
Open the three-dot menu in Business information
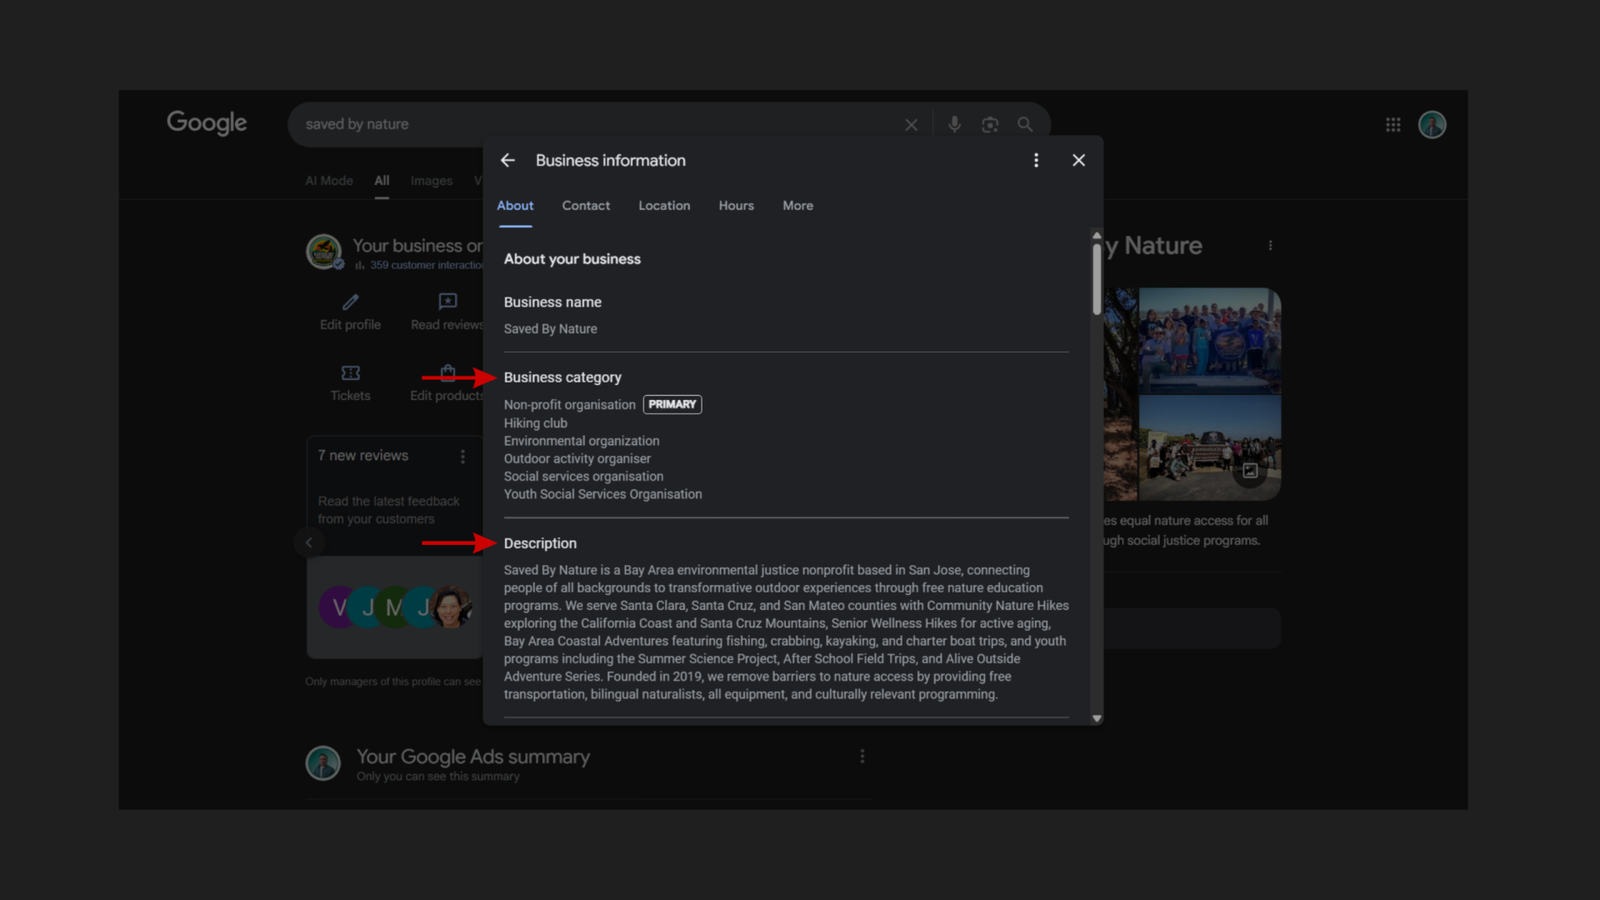pyautogui.click(x=1036, y=160)
